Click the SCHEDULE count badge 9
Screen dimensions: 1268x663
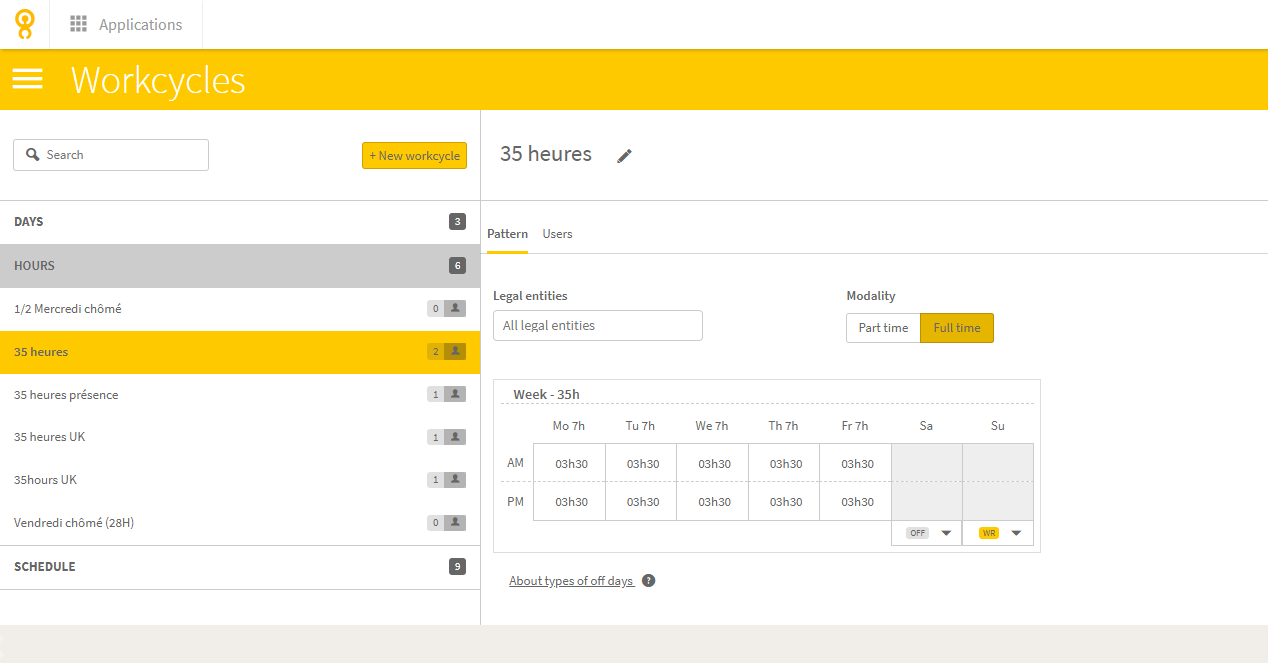click(x=457, y=567)
